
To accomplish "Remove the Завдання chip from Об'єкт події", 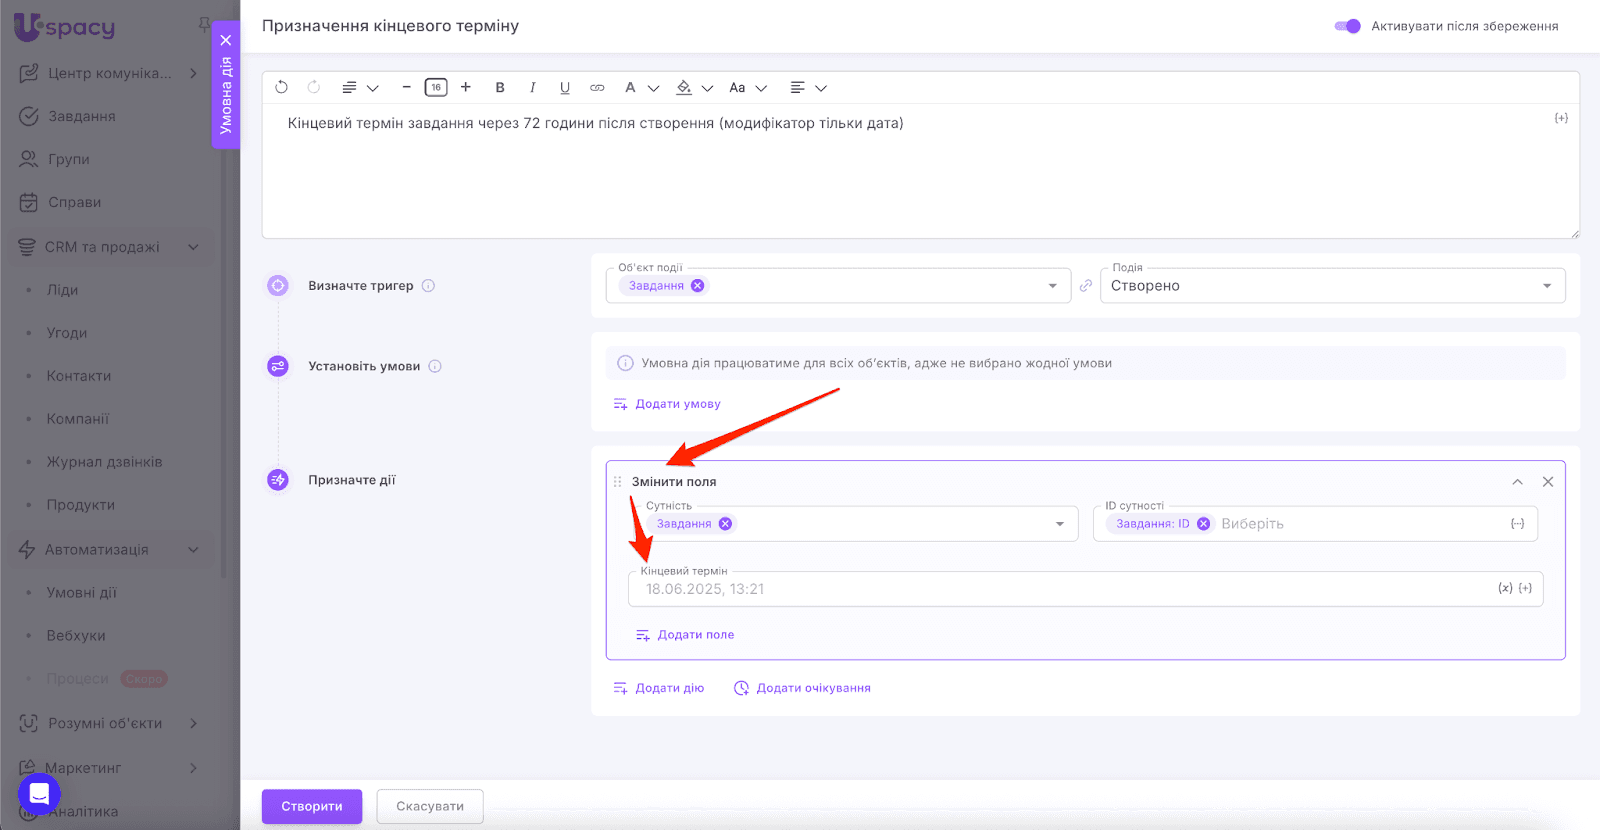I will point(698,286).
